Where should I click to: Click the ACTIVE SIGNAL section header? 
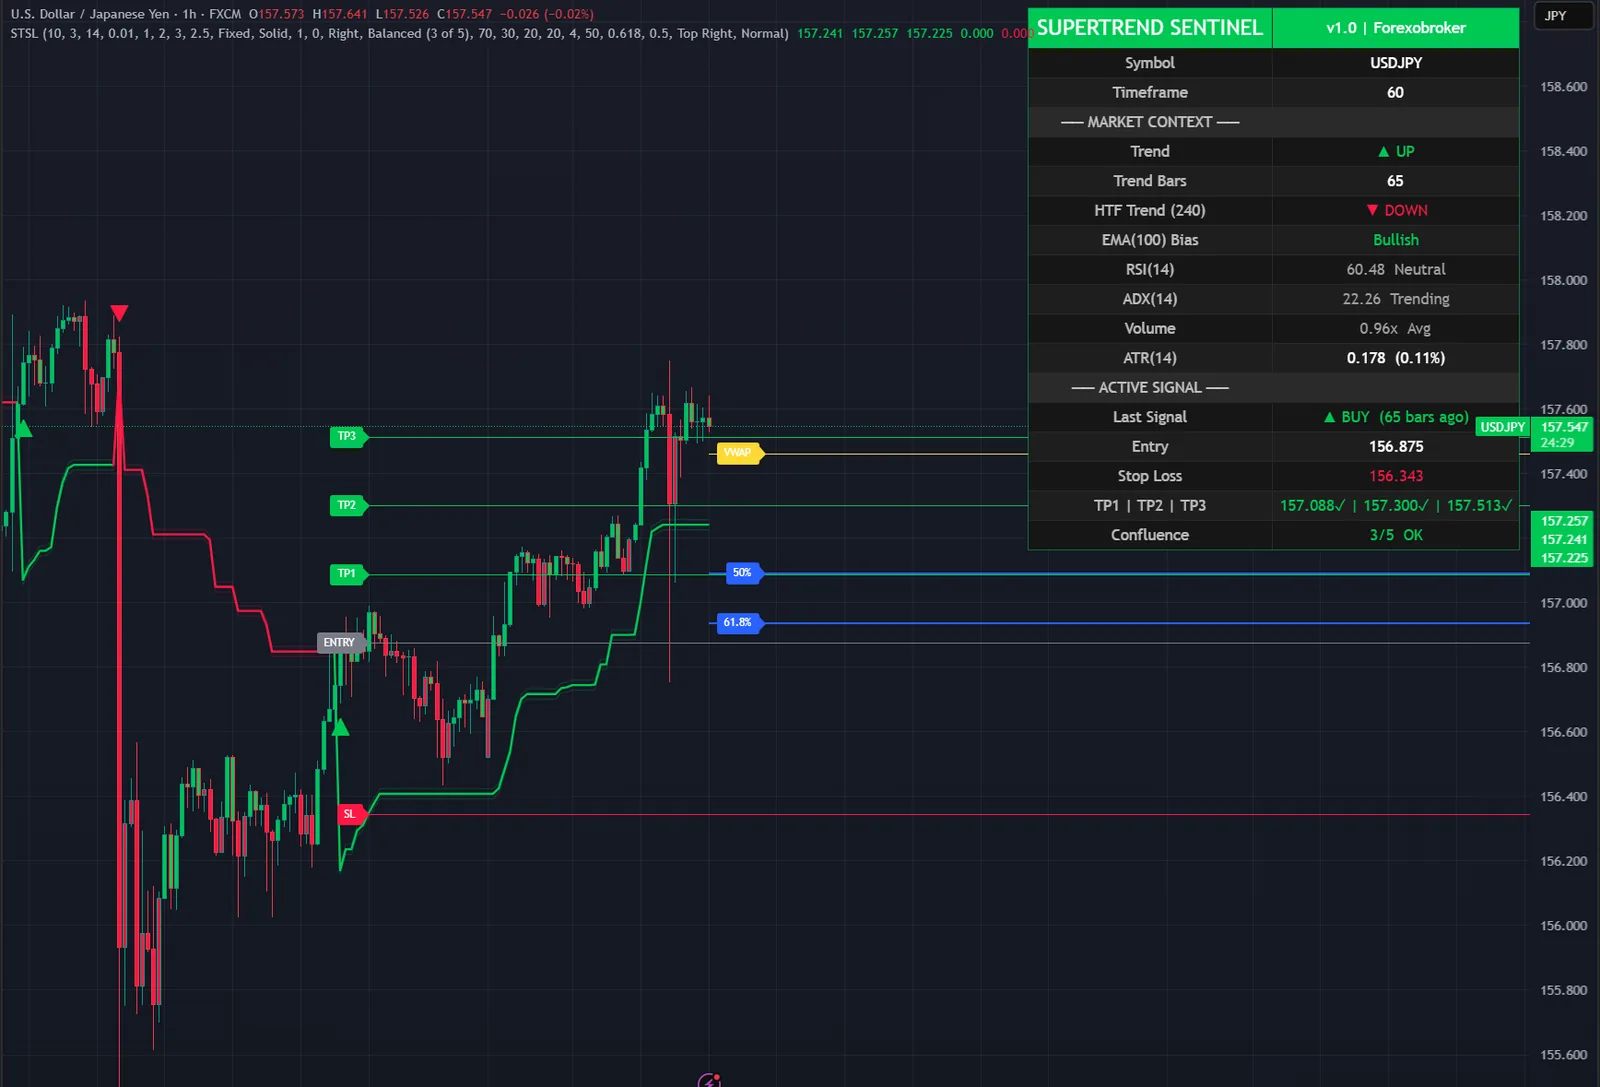coord(1150,388)
